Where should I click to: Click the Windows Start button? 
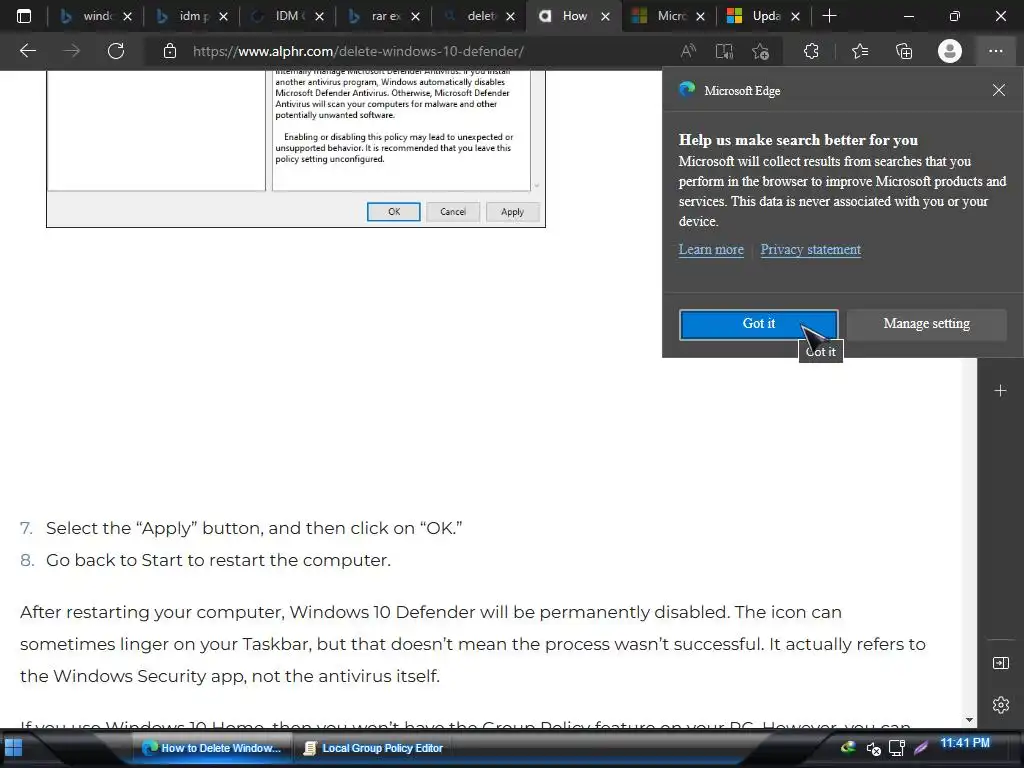[14, 748]
